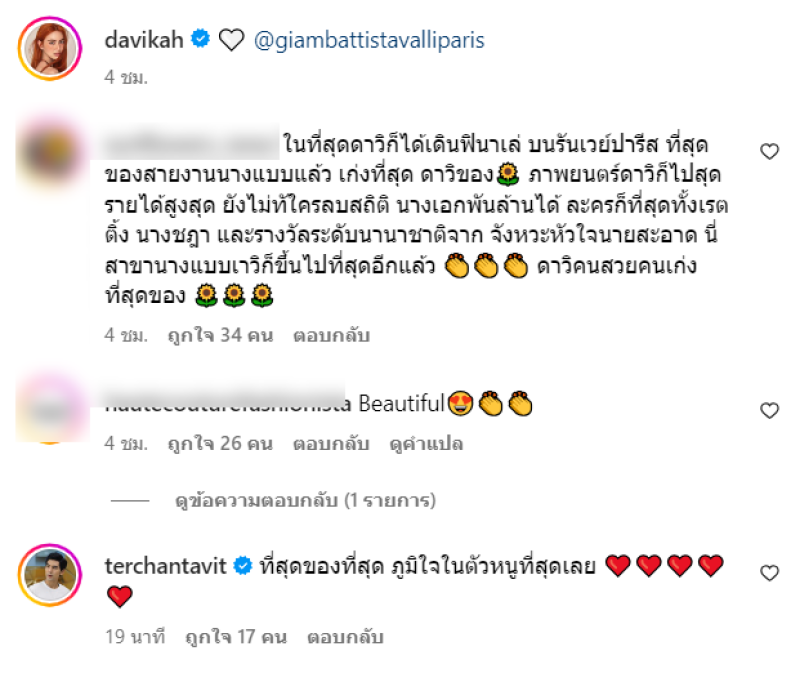Reply to the long Paris runway comment
Screen dimensions: 800x673
(331, 335)
